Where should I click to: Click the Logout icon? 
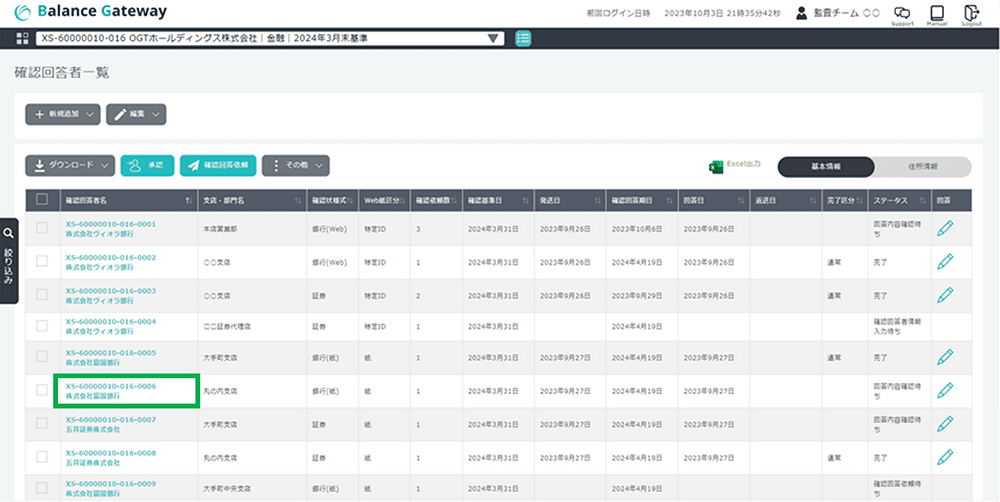[x=971, y=13]
